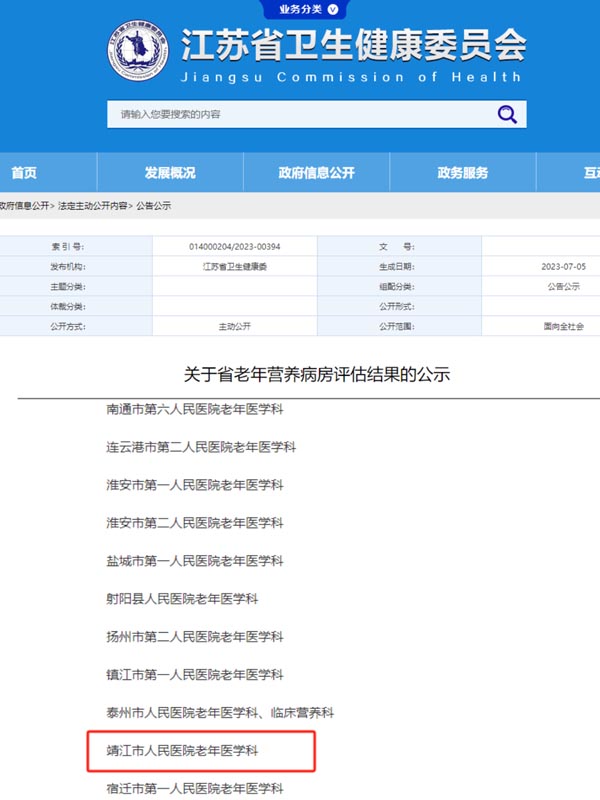Viewport: 600px width, 800px height.
Task: Select row 南通市第六人民医院老年医学科
Action: [194, 409]
